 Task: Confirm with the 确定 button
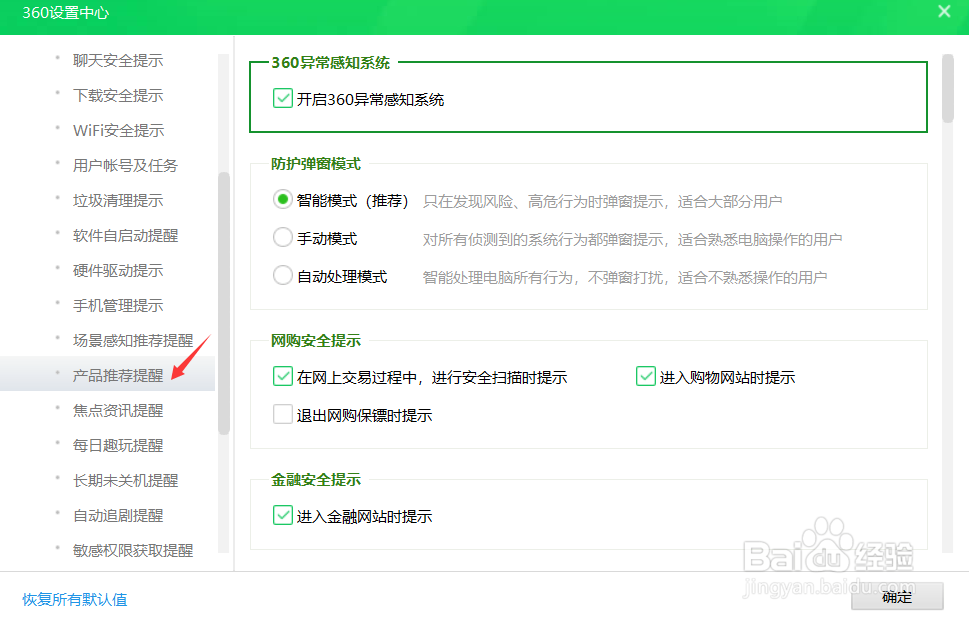click(x=897, y=597)
